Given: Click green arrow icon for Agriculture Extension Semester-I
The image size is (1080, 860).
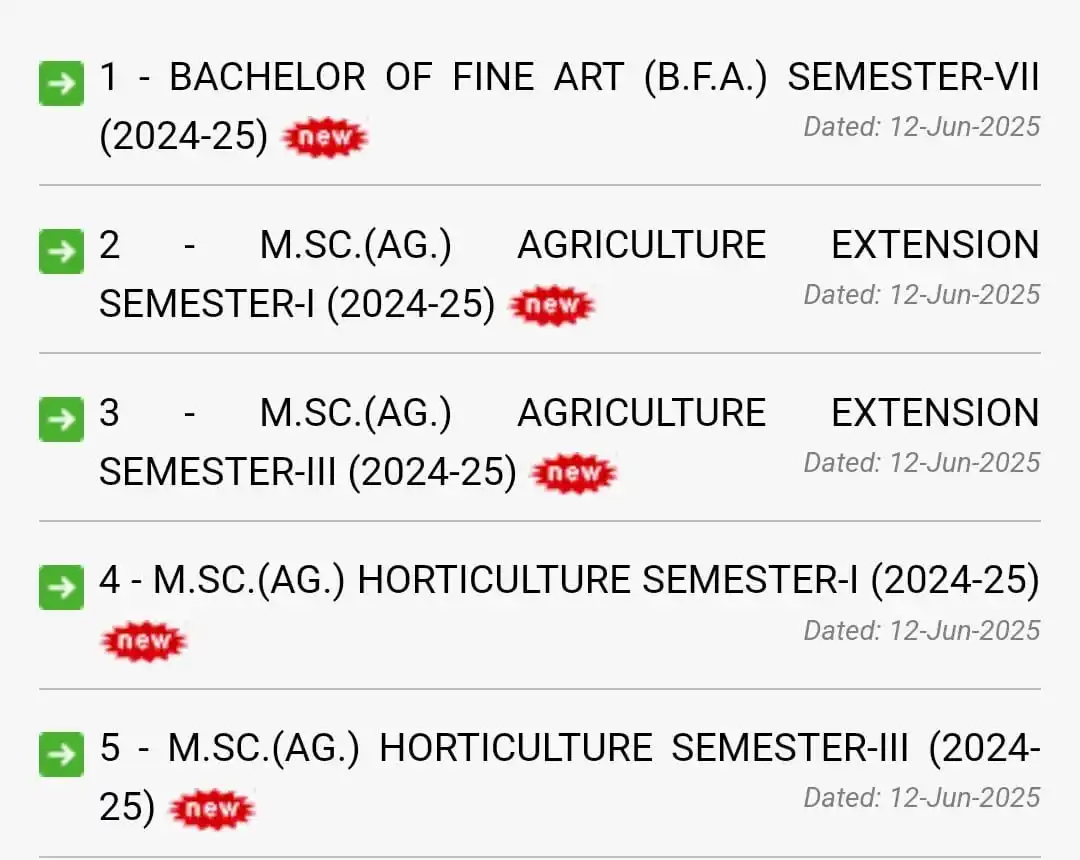Looking at the screenshot, I should (x=61, y=251).
